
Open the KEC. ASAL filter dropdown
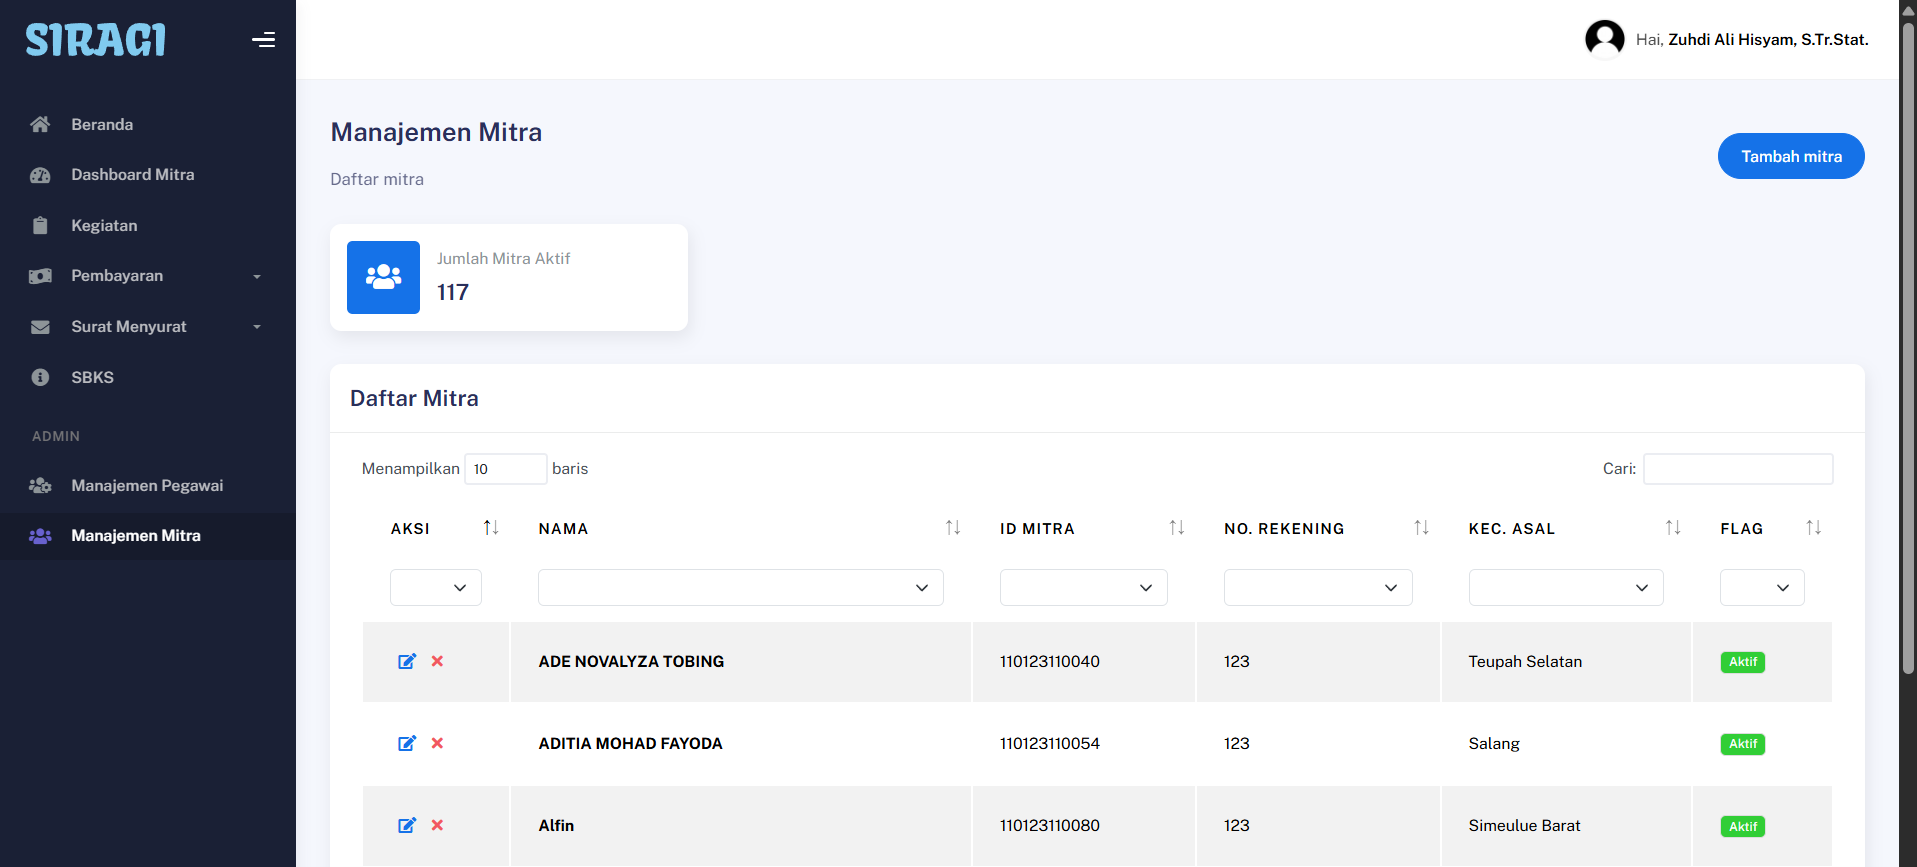click(1565, 588)
